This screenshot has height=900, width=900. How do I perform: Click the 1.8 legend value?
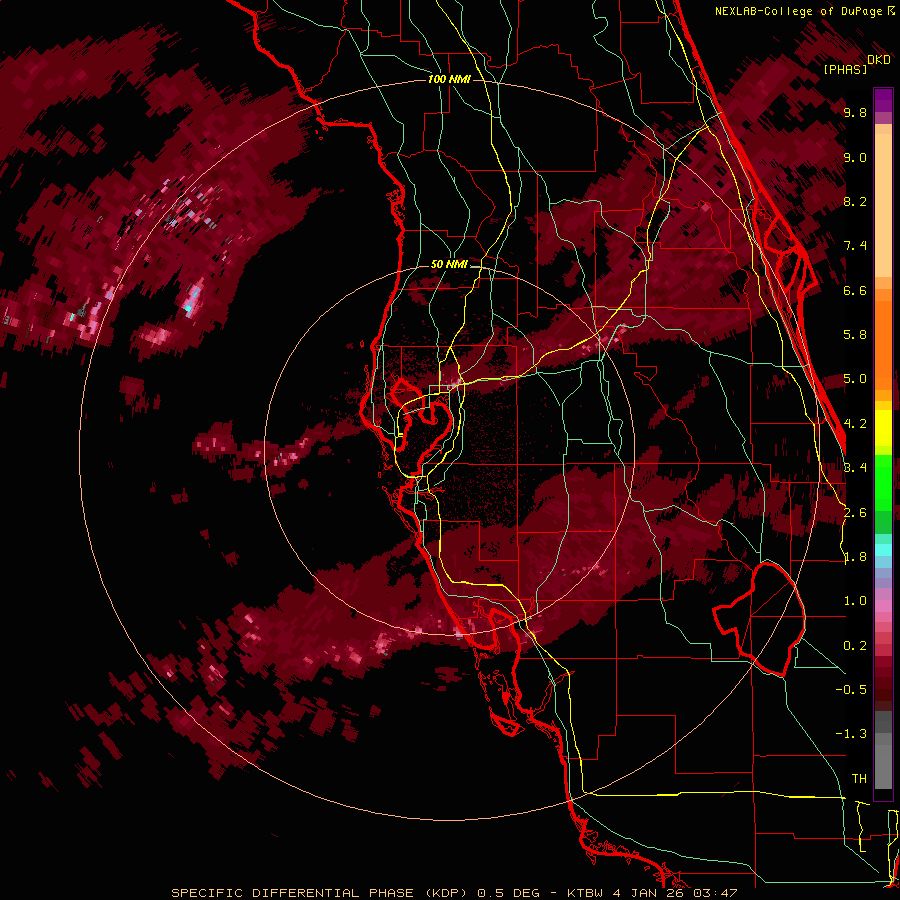855,557
